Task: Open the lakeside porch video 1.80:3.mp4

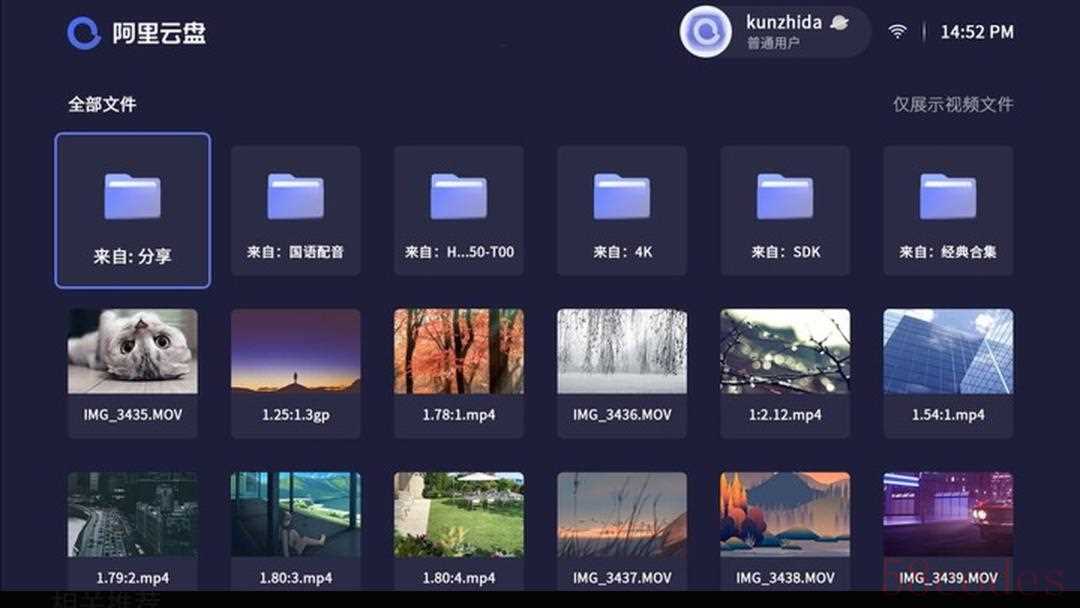Action: pyautogui.click(x=295, y=514)
